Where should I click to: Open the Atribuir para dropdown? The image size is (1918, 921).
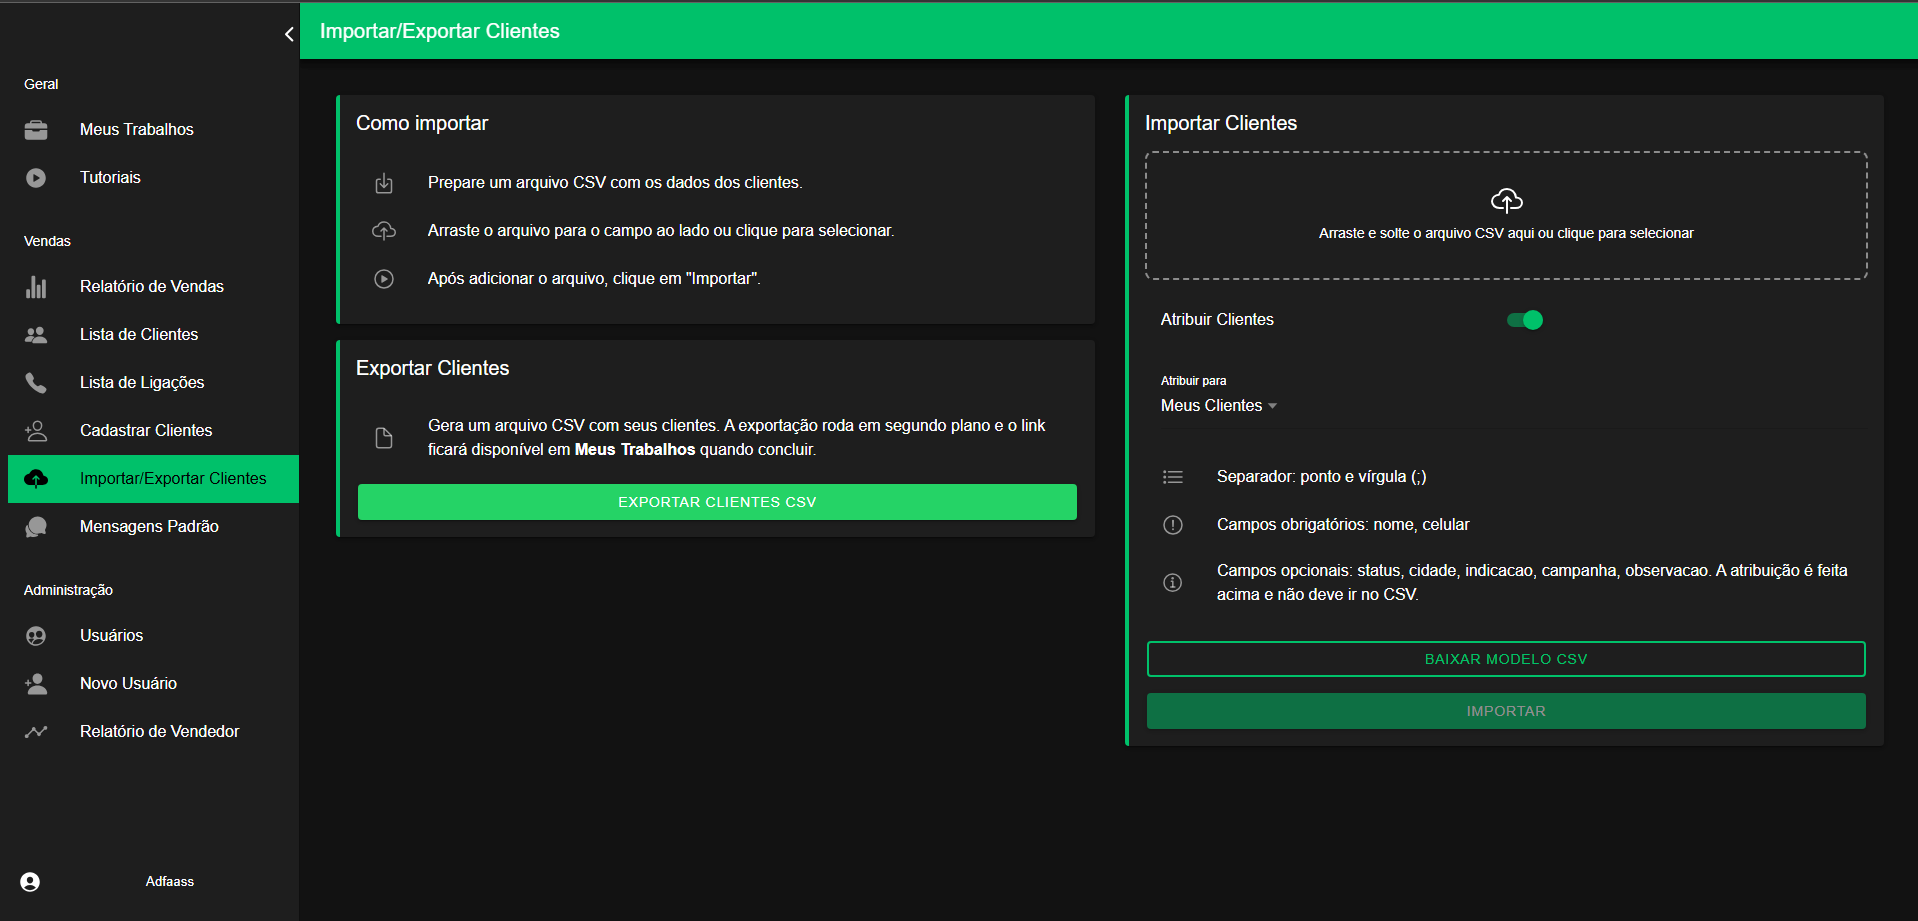(1218, 406)
